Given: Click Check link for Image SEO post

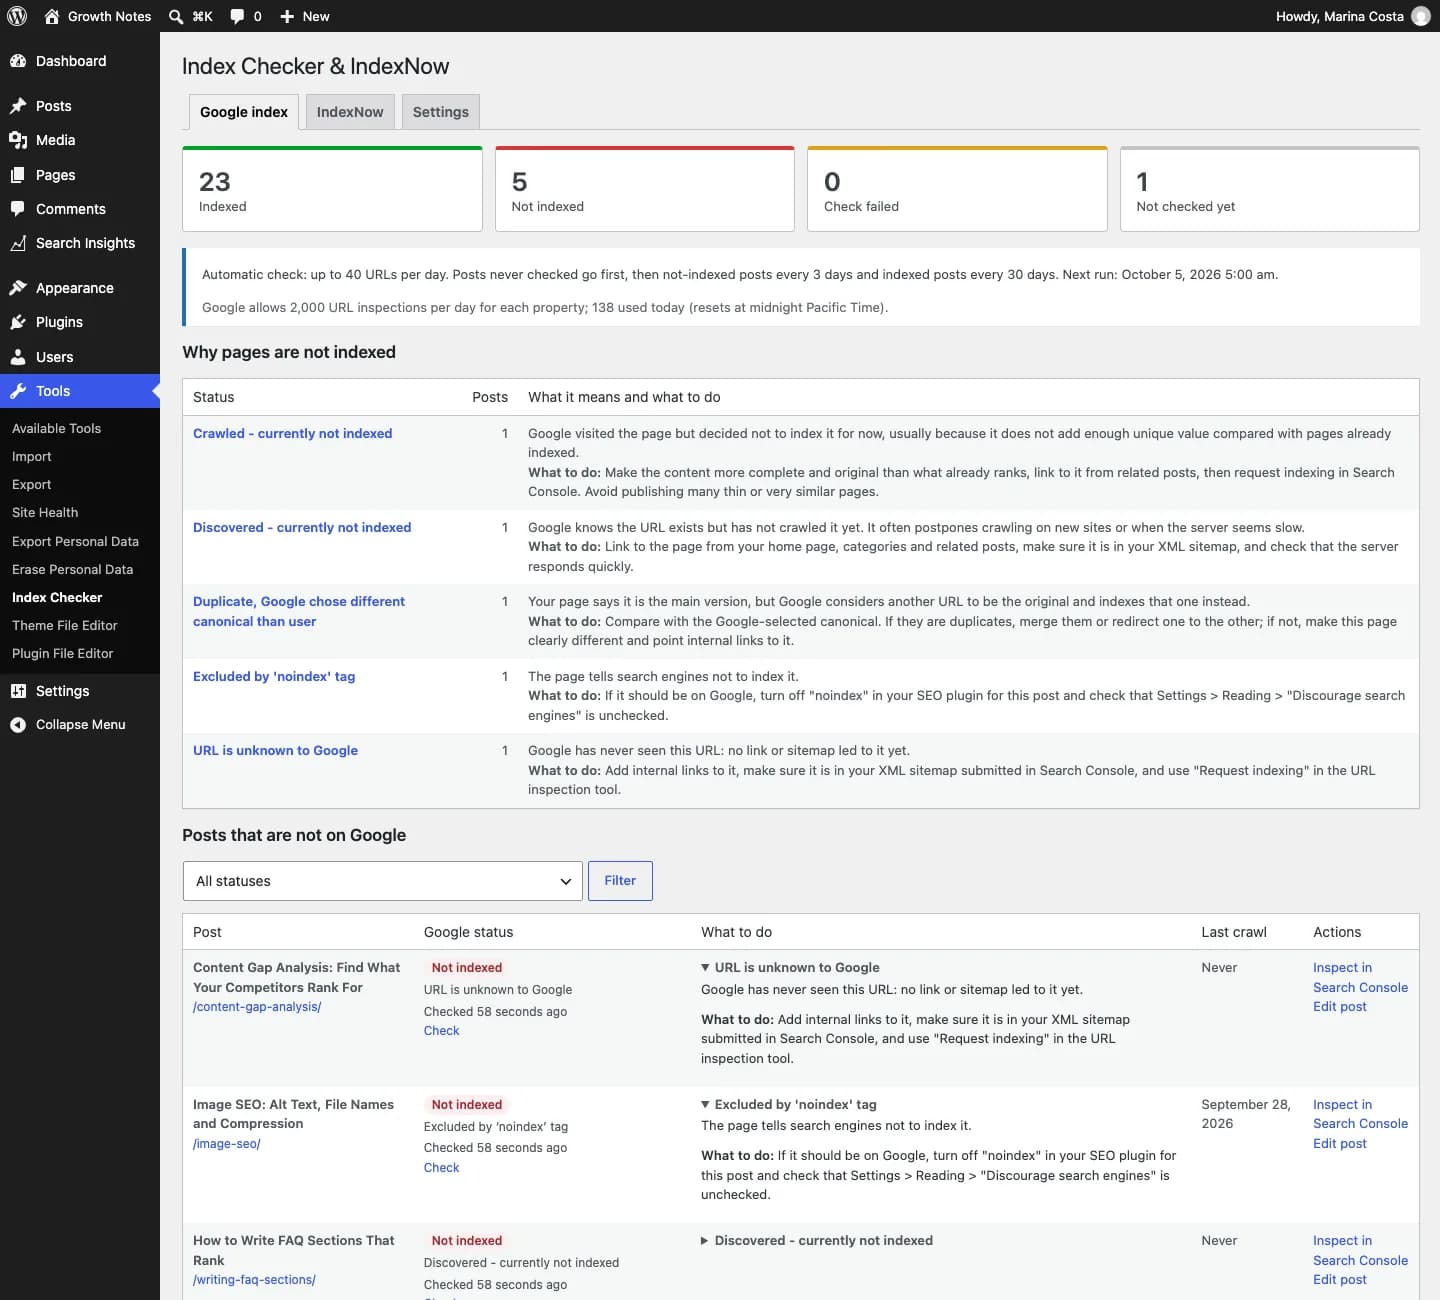Looking at the screenshot, I should tap(441, 1168).
